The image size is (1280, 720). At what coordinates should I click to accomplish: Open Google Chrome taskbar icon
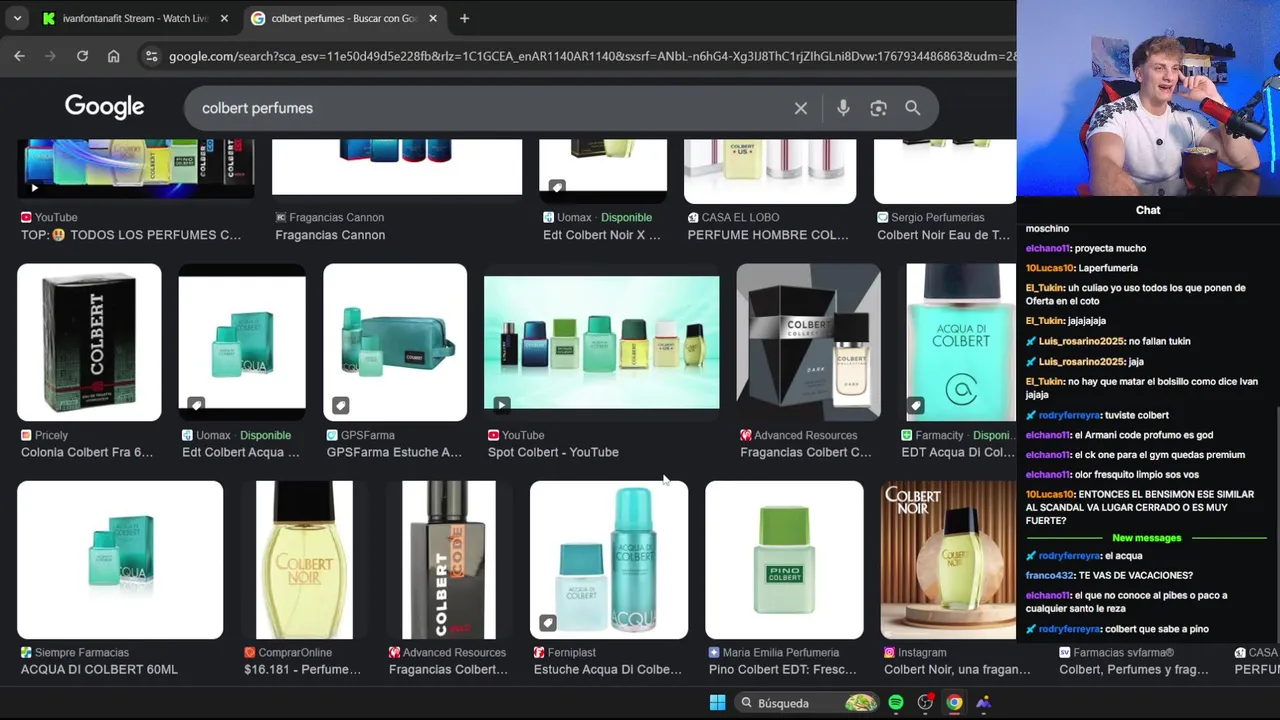pyautogui.click(x=954, y=703)
